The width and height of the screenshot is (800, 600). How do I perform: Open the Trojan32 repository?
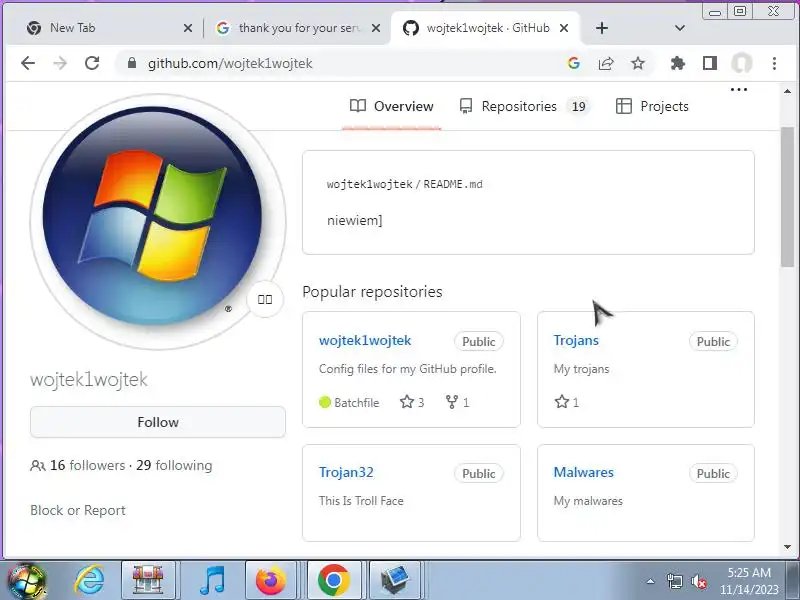coord(346,472)
